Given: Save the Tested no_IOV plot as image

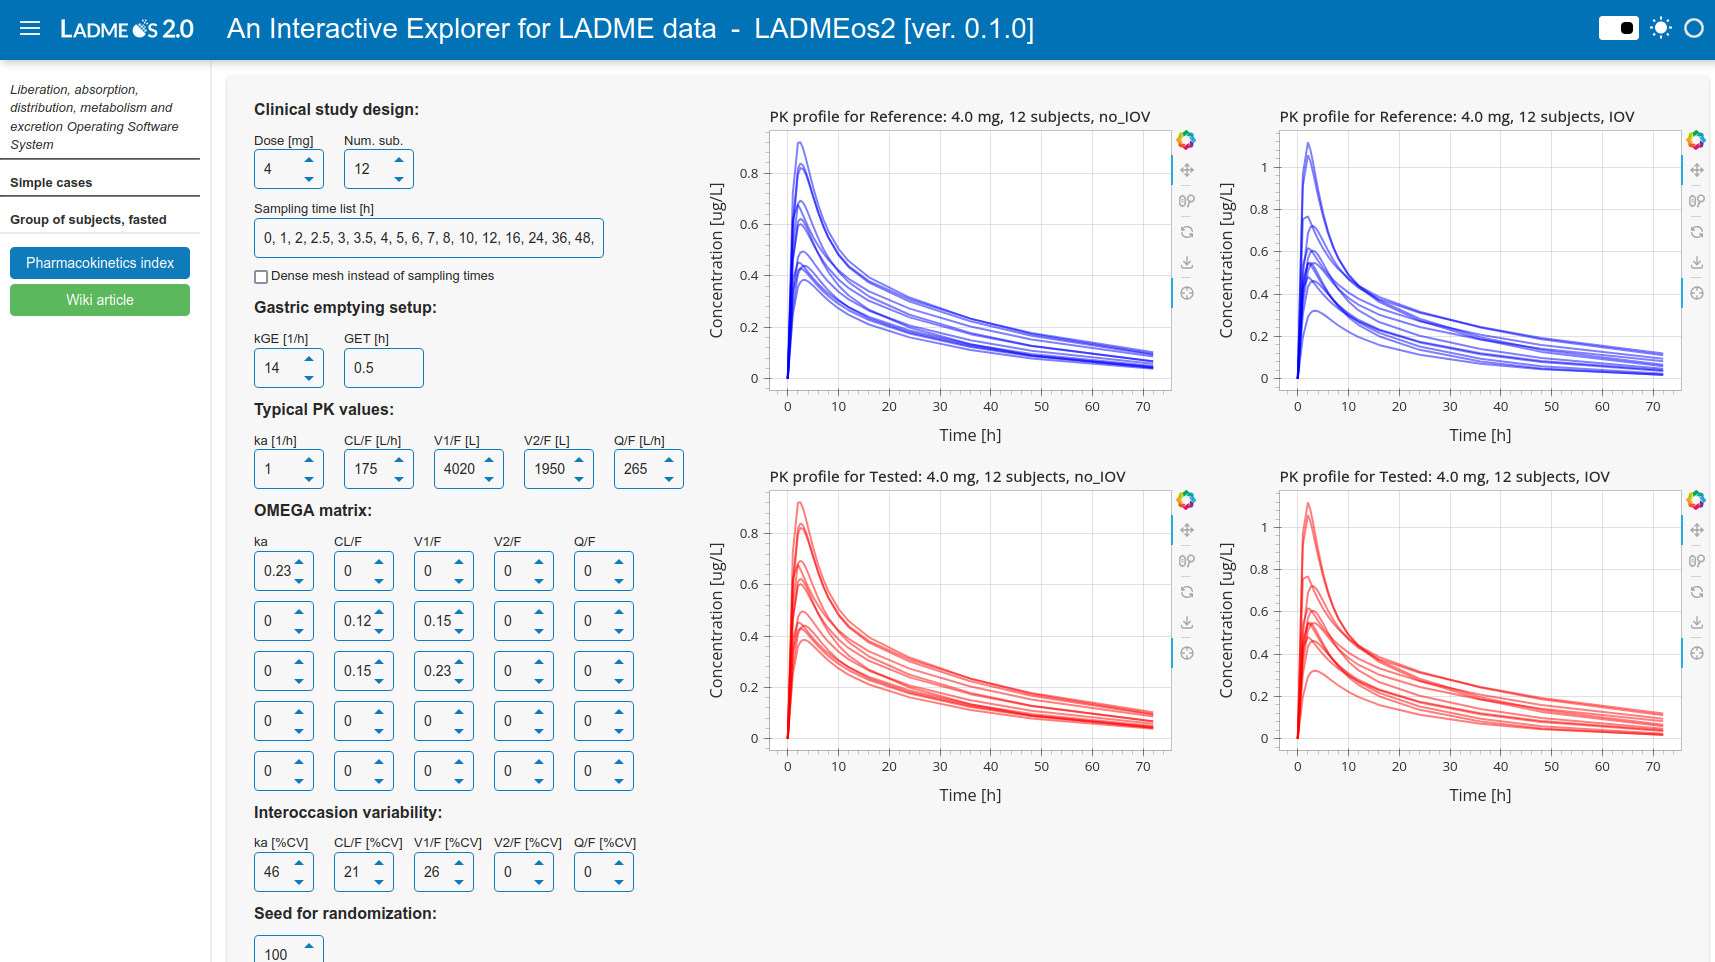Looking at the screenshot, I should point(1187,622).
